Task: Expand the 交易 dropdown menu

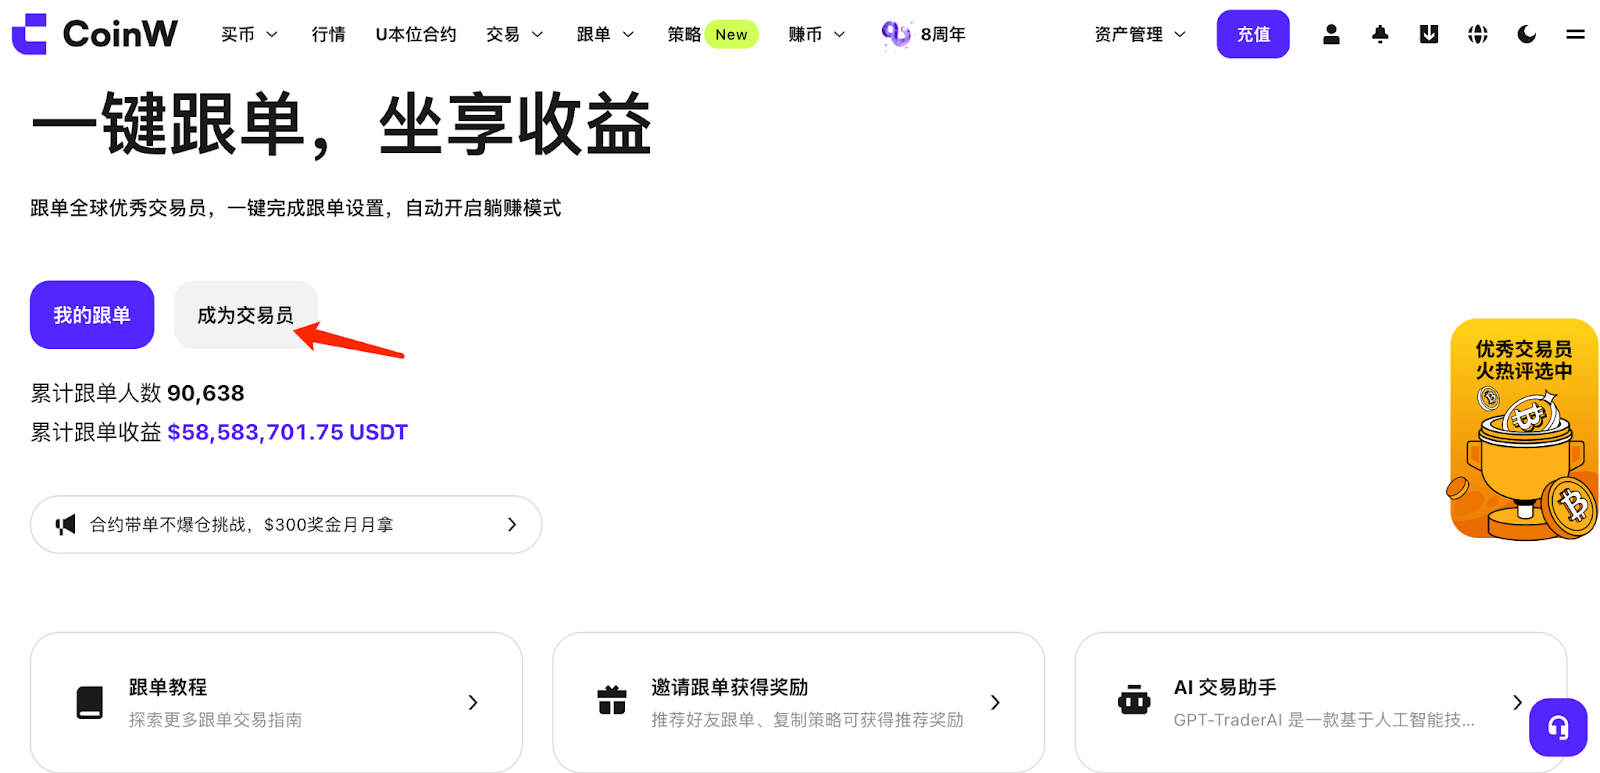Action: [514, 34]
